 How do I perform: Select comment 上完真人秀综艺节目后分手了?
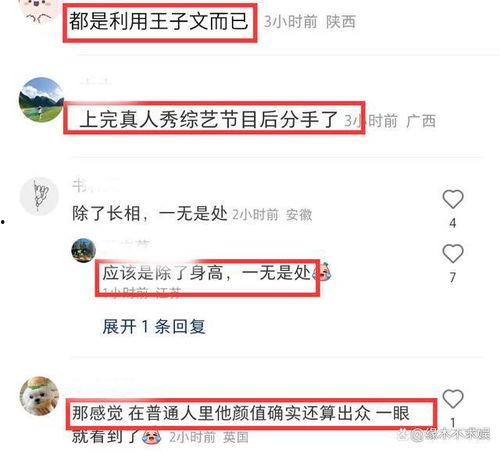pyautogui.click(x=209, y=119)
